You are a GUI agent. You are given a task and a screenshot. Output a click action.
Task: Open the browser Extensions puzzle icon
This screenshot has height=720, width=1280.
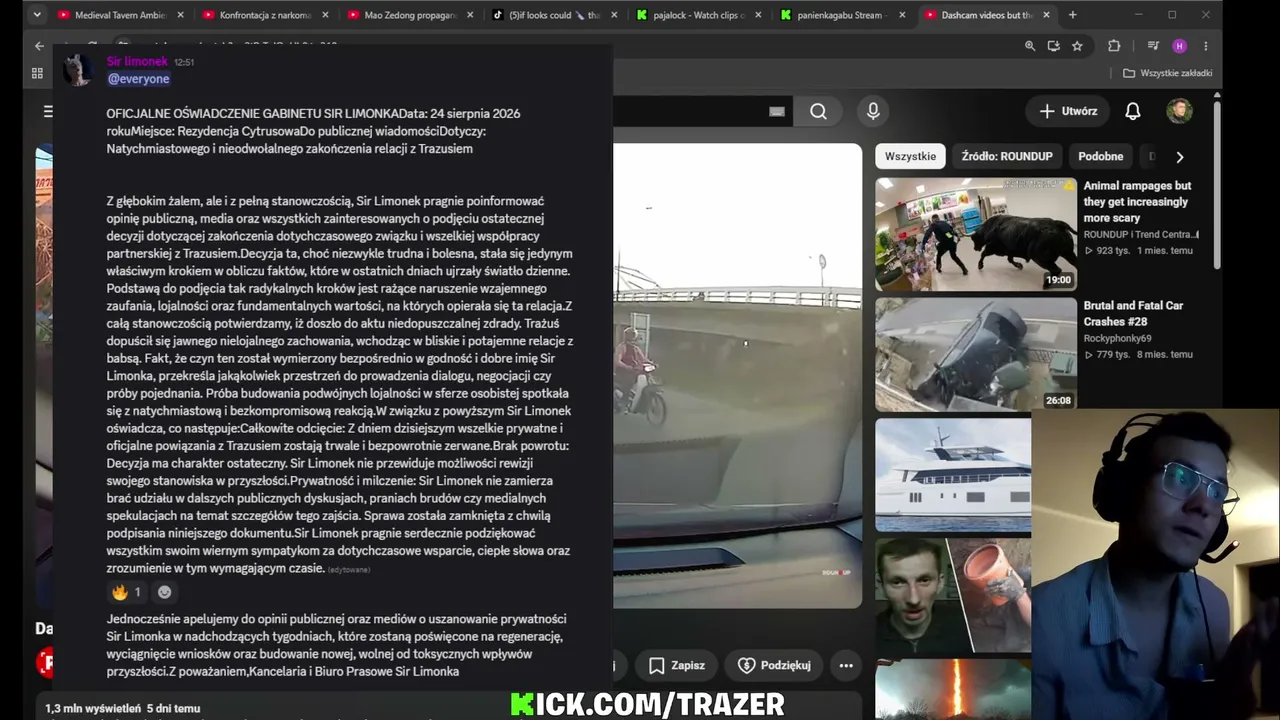coord(1114,46)
